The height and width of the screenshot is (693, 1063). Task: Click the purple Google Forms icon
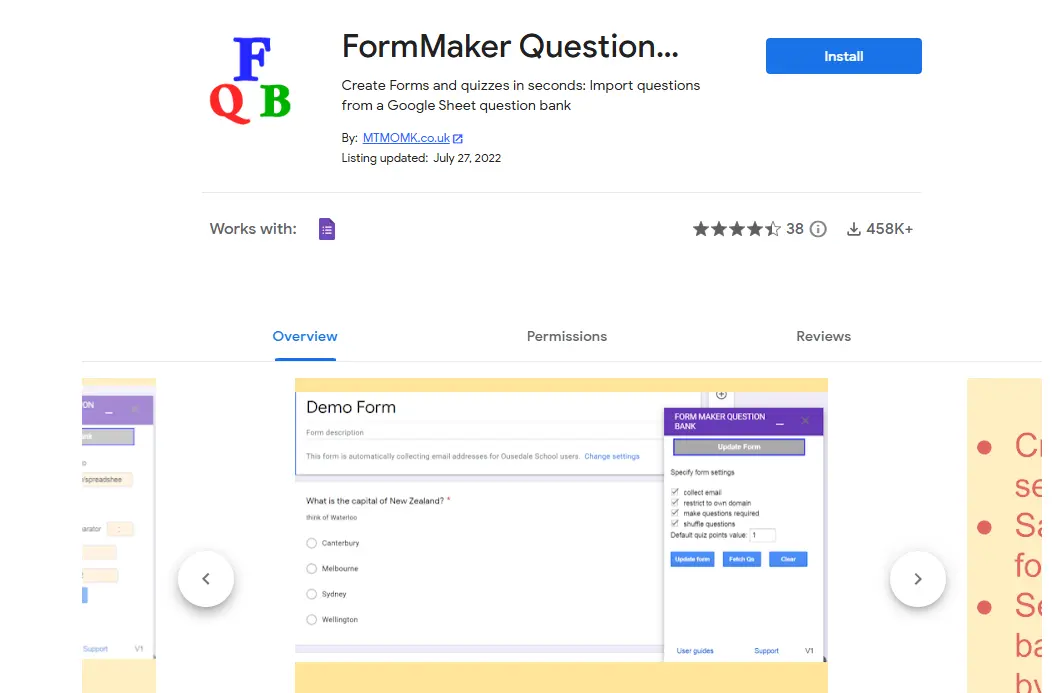[x=327, y=229]
